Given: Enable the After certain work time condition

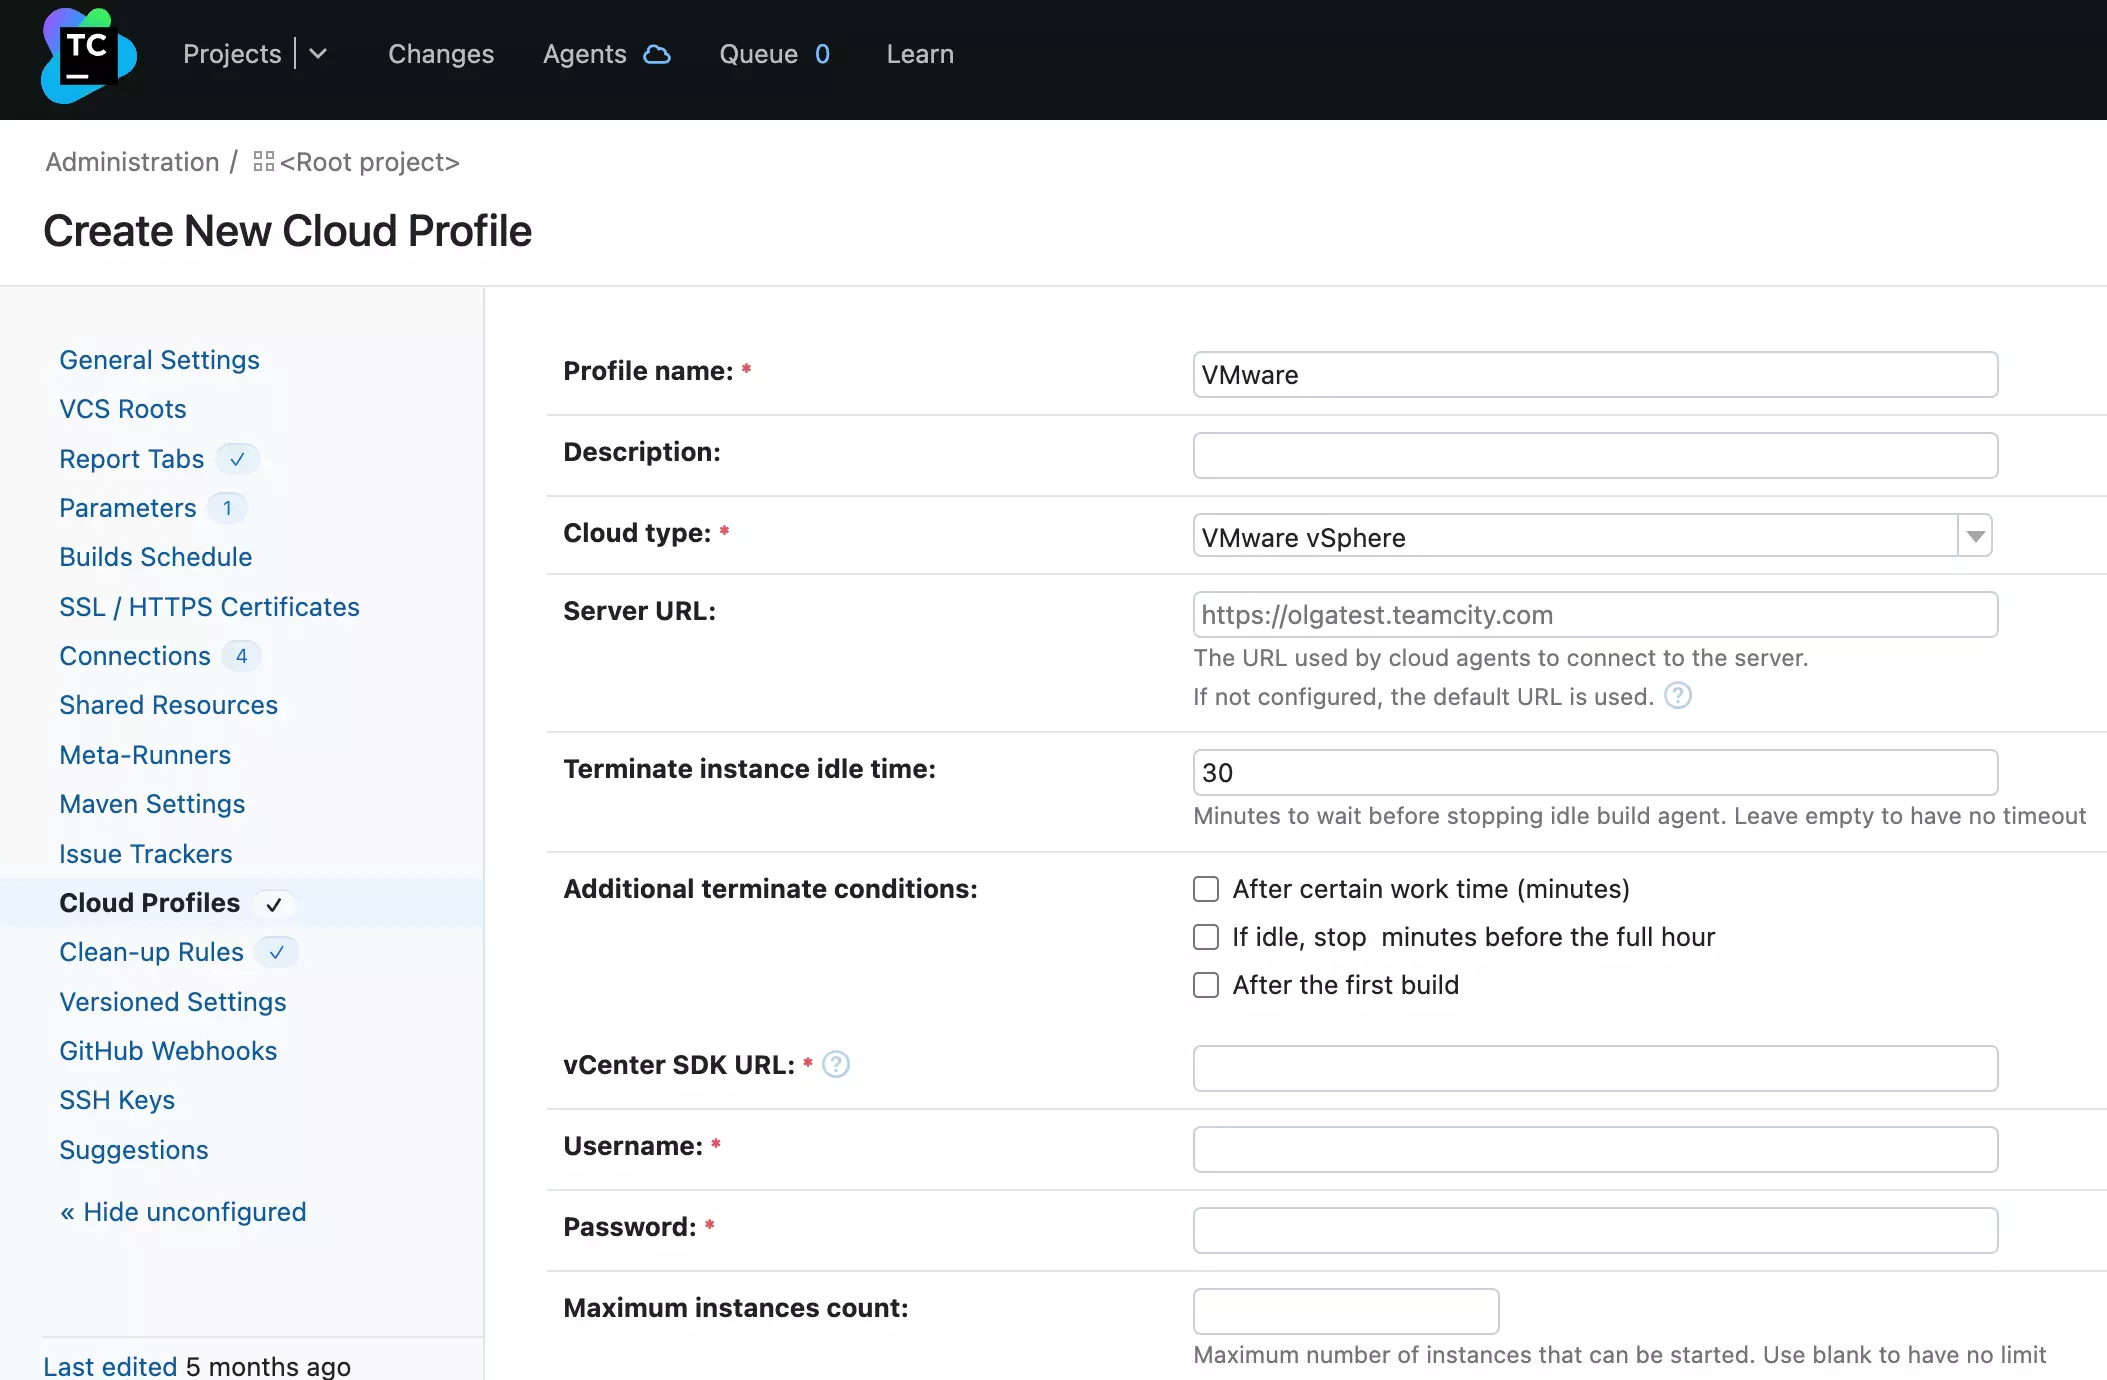Looking at the screenshot, I should (1205, 888).
